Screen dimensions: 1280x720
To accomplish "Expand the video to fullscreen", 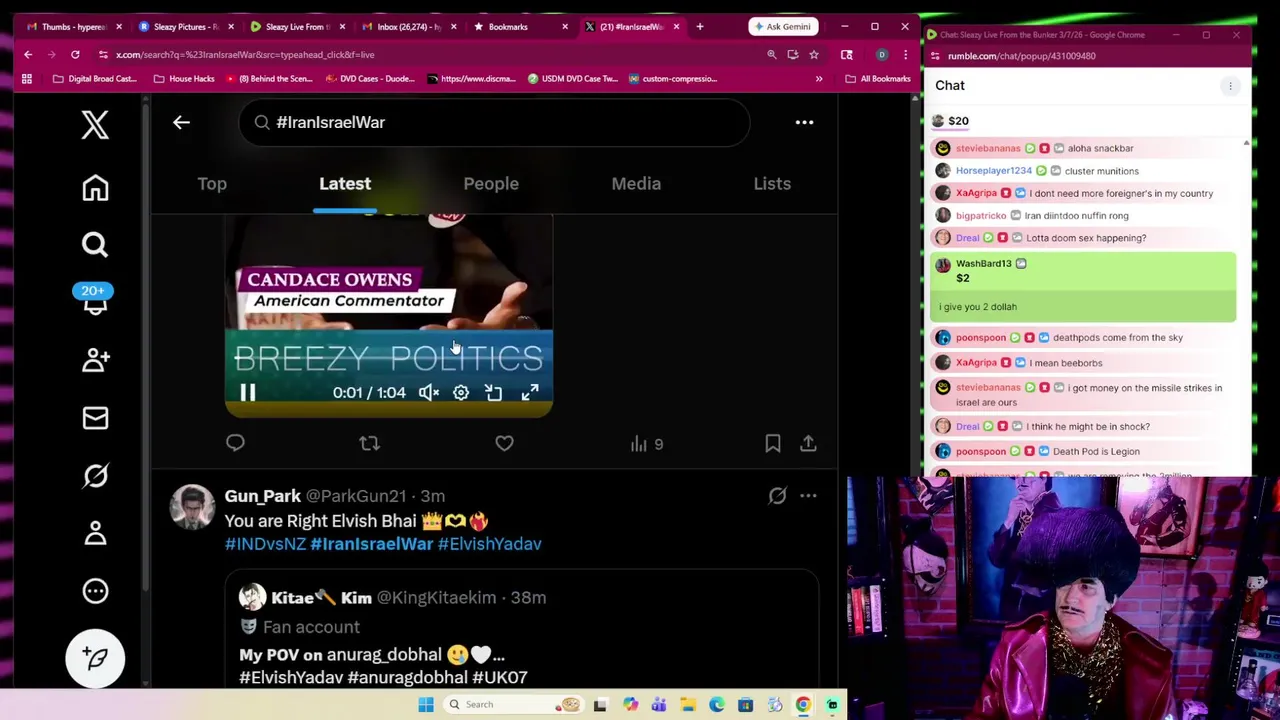I will (529, 393).
